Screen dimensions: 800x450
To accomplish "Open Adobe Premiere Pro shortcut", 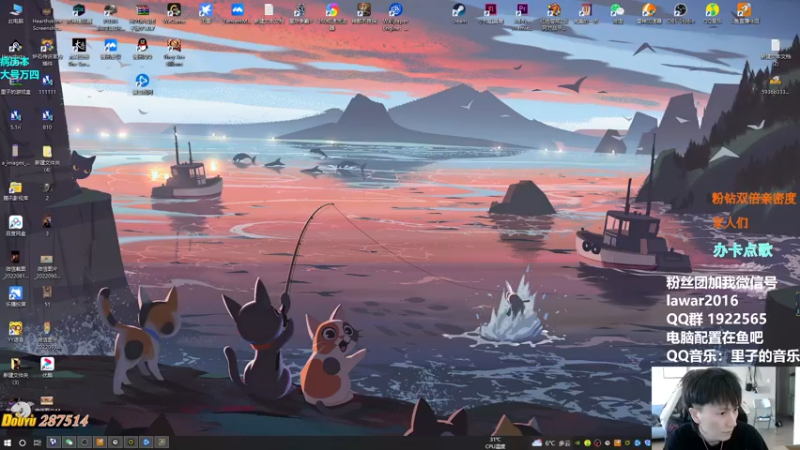I will (522, 15).
